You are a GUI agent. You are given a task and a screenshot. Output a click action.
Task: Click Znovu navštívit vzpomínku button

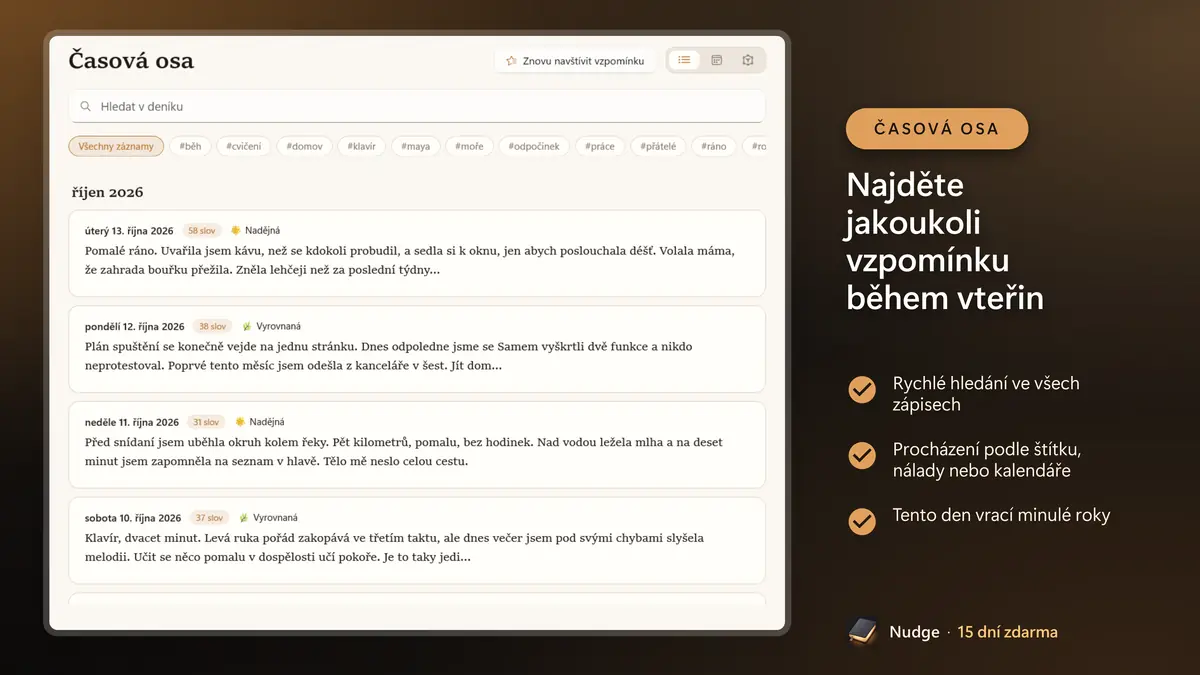[574, 61]
